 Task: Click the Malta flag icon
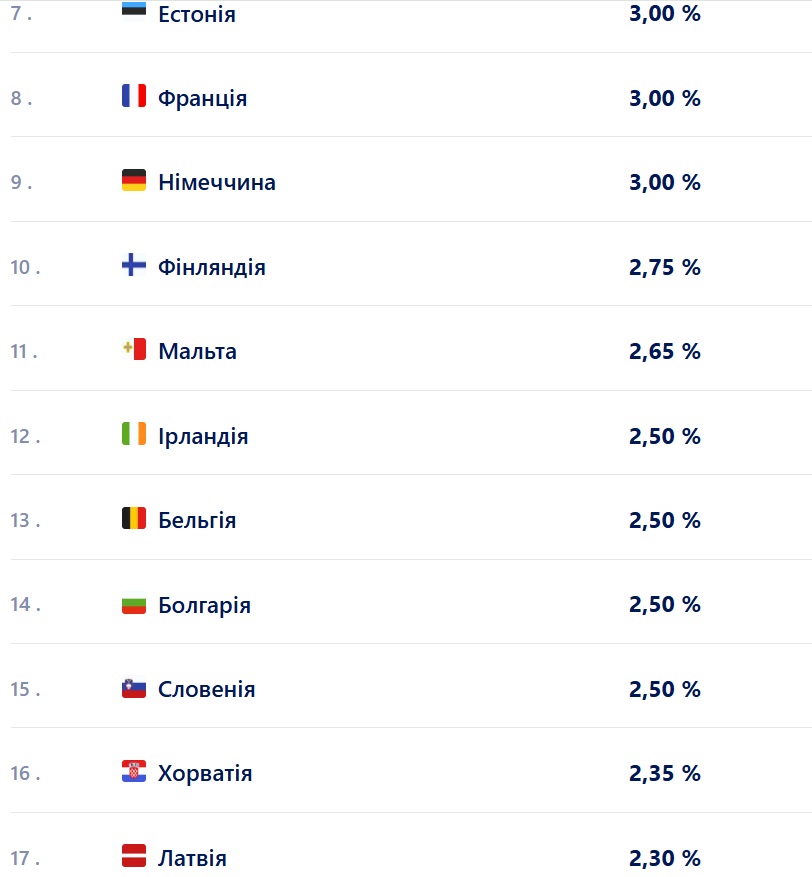pos(134,349)
